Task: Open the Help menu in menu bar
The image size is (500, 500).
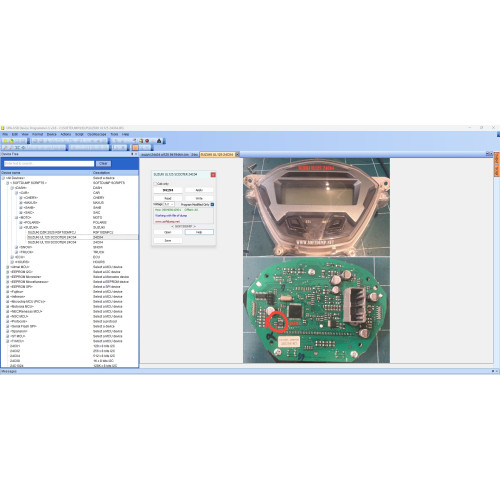Action: click(125, 134)
